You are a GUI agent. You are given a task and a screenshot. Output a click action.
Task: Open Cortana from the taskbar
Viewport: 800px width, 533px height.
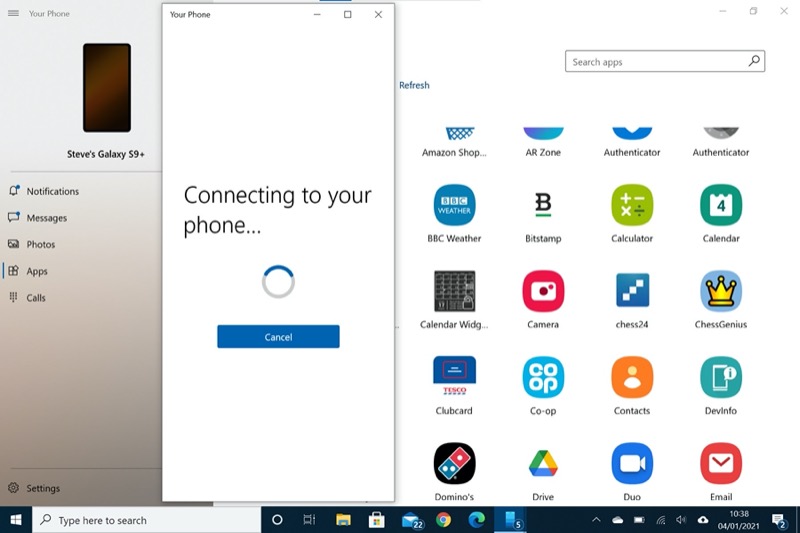pos(277,520)
